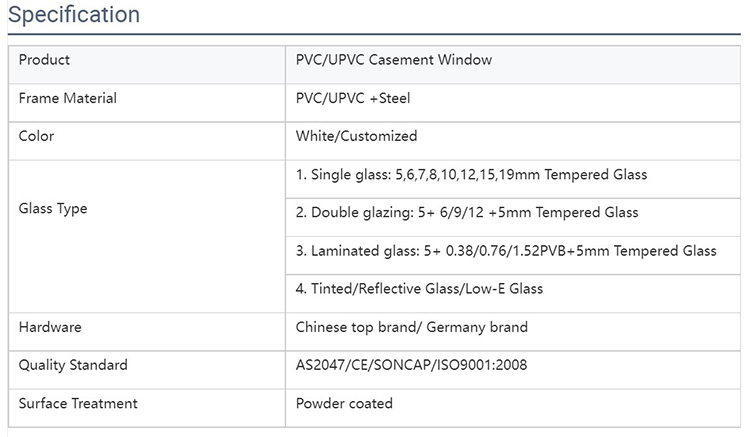Image resolution: width=750 pixels, height=437 pixels.
Task: Click AS2047/CE/SONCAP/ISO9001:2008 value
Action: click(x=411, y=365)
